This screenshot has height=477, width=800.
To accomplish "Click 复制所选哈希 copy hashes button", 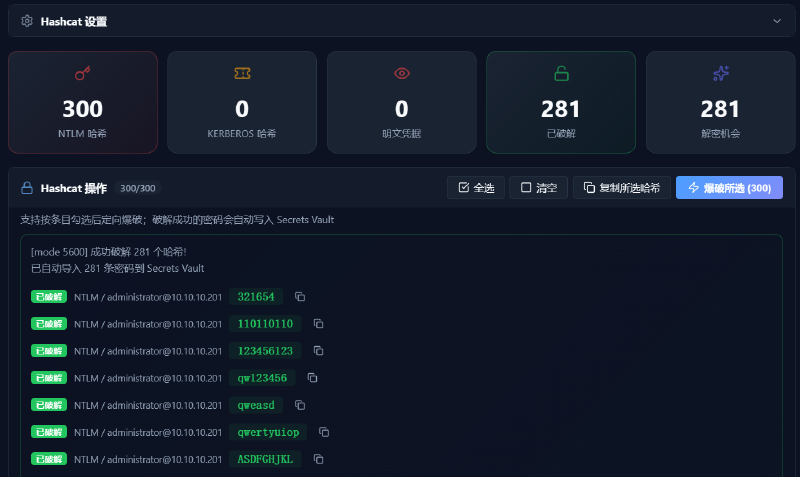I will (x=621, y=188).
